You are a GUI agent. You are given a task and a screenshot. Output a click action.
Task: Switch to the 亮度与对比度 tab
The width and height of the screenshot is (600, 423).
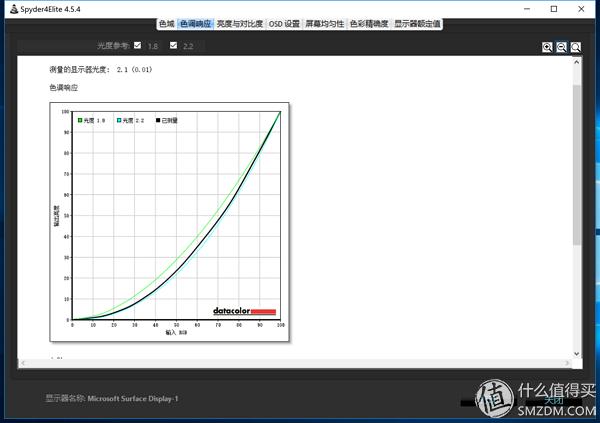240,24
